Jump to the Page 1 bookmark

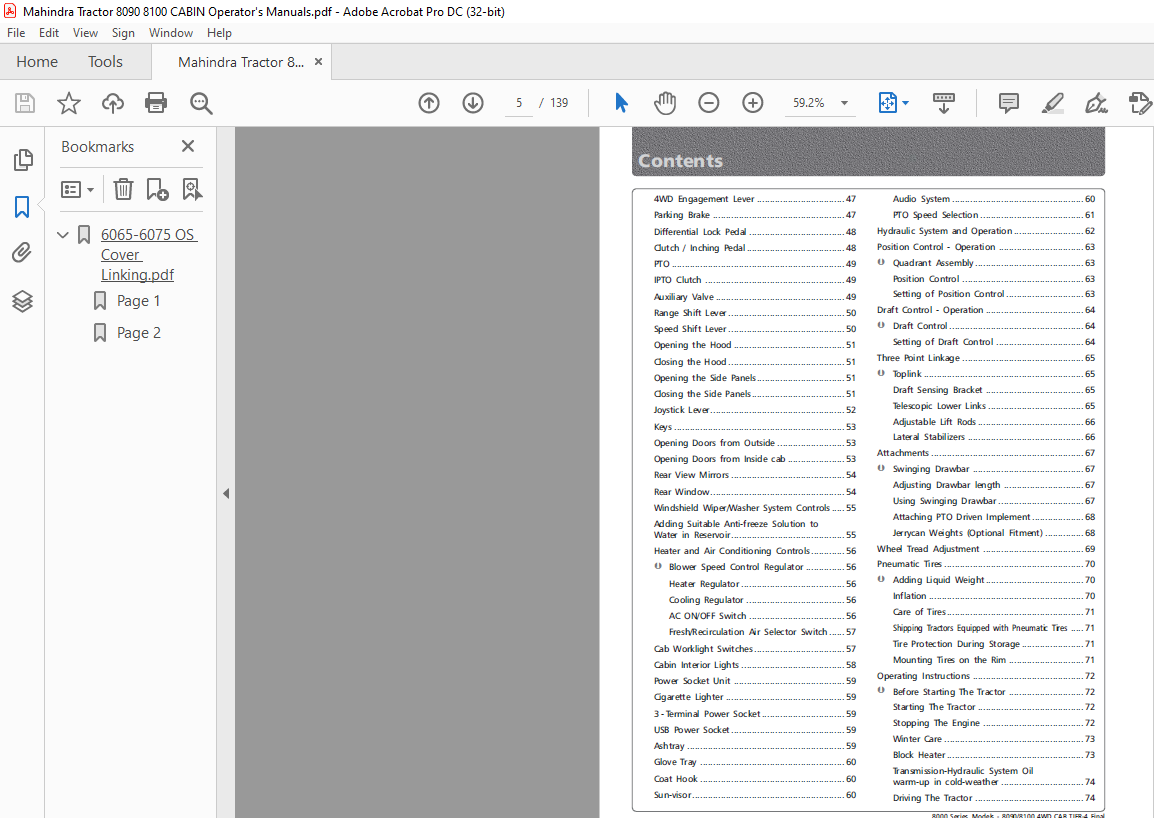(x=138, y=300)
